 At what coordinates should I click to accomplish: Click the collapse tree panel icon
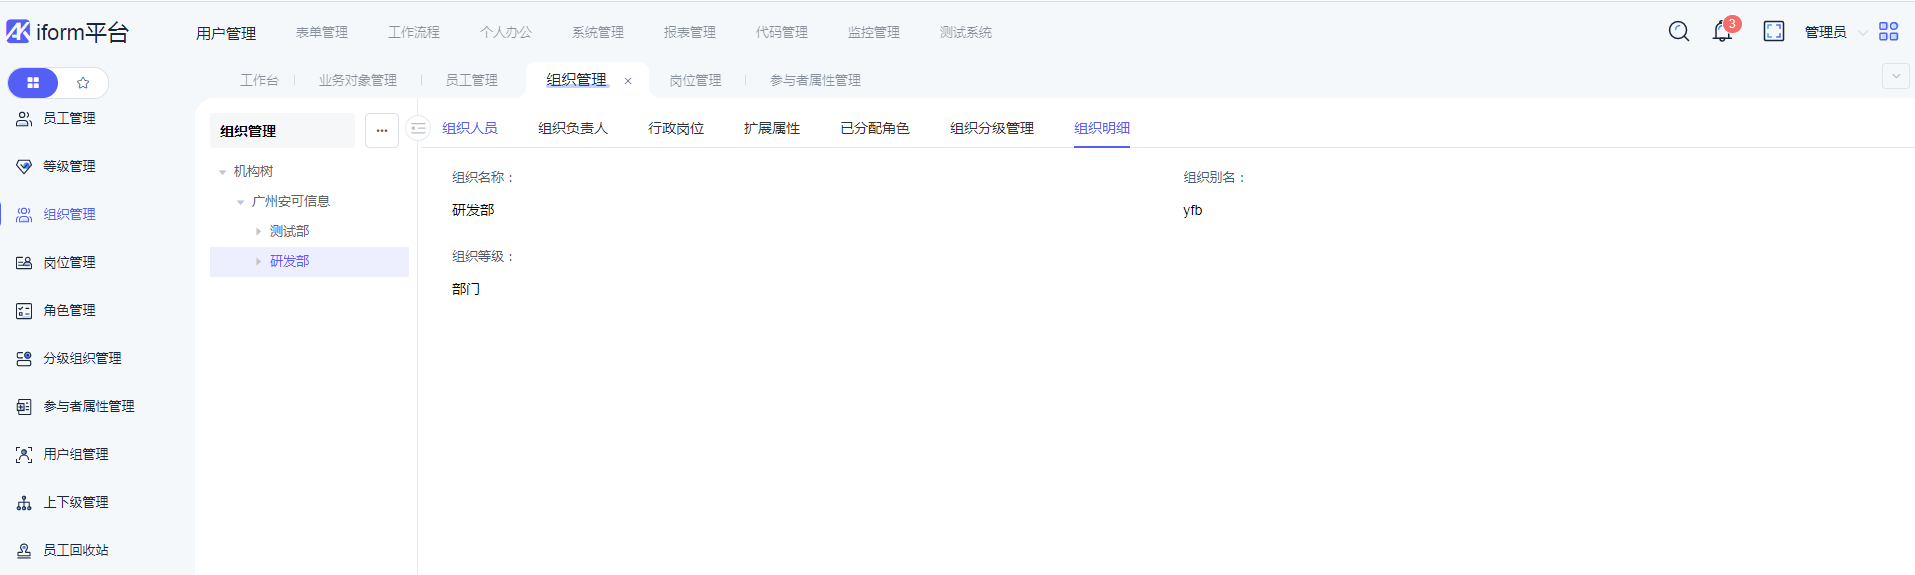pos(418,128)
